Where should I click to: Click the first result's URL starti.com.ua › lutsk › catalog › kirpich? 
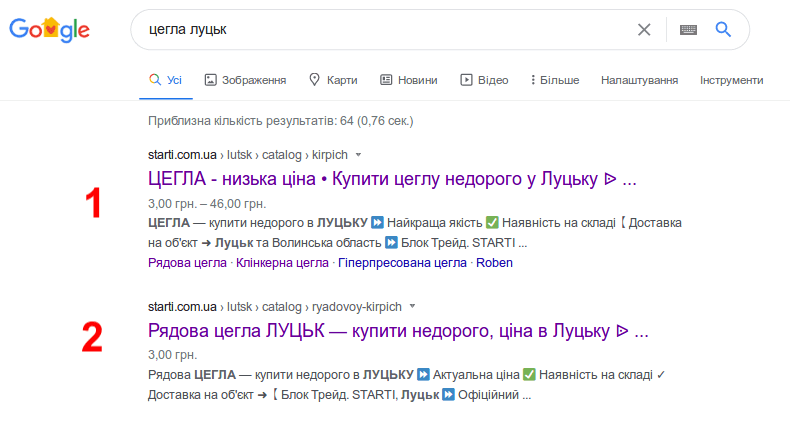tap(248, 155)
